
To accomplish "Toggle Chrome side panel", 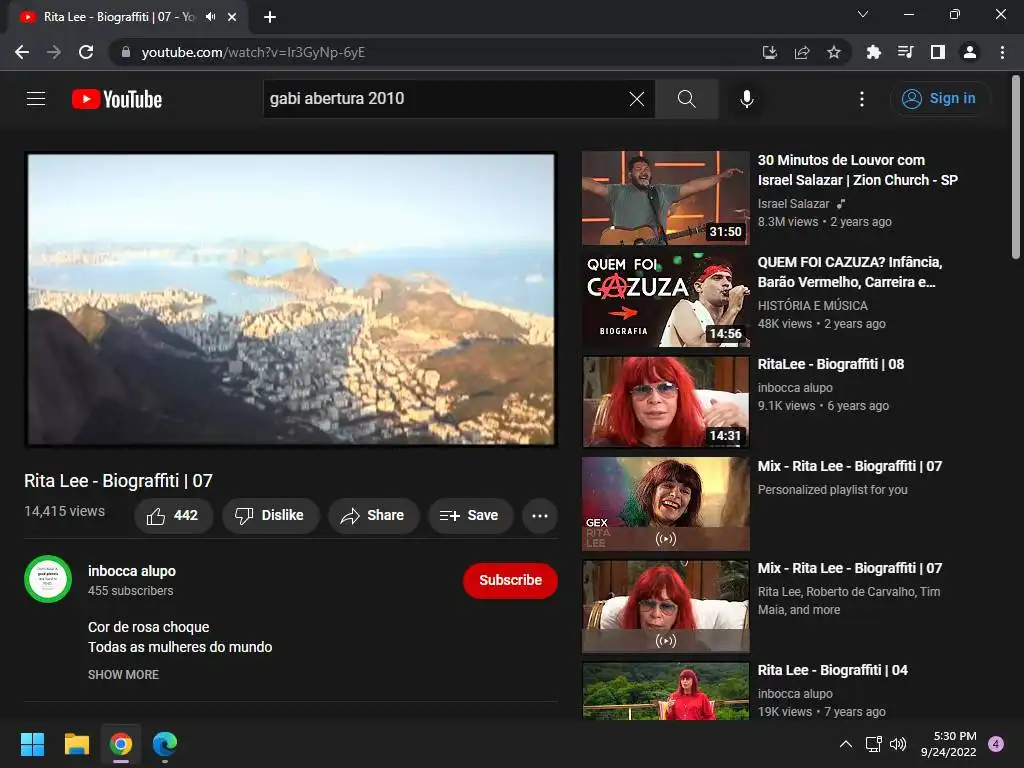I will (x=938, y=52).
